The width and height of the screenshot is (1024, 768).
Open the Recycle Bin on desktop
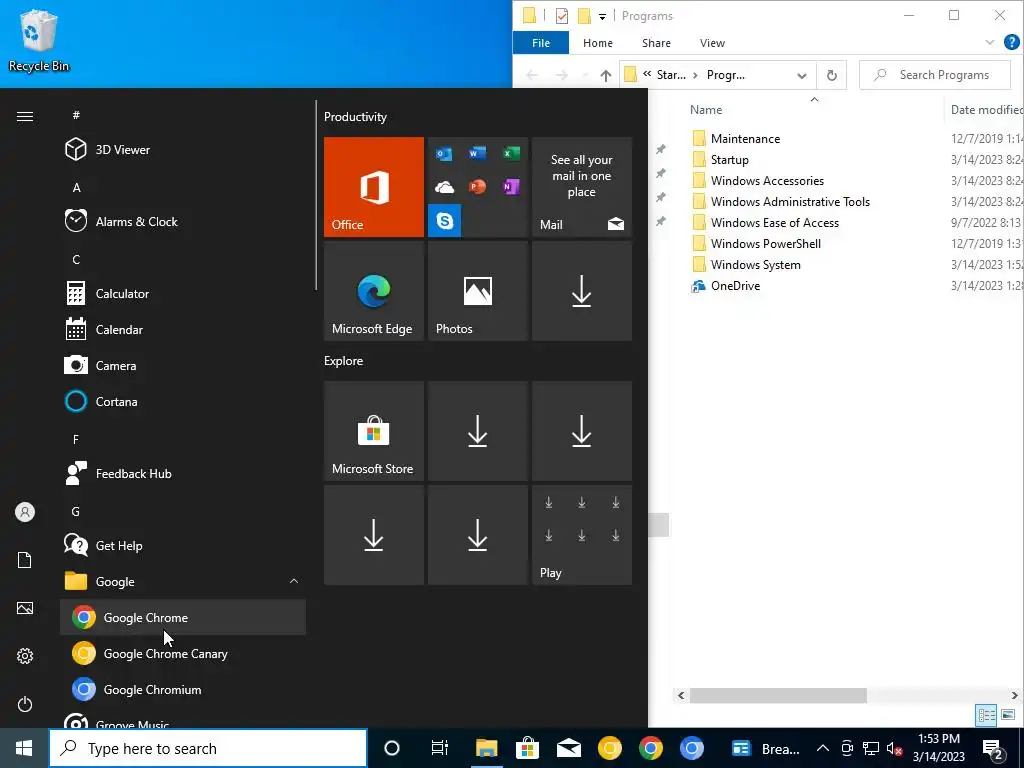(x=39, y=40)
